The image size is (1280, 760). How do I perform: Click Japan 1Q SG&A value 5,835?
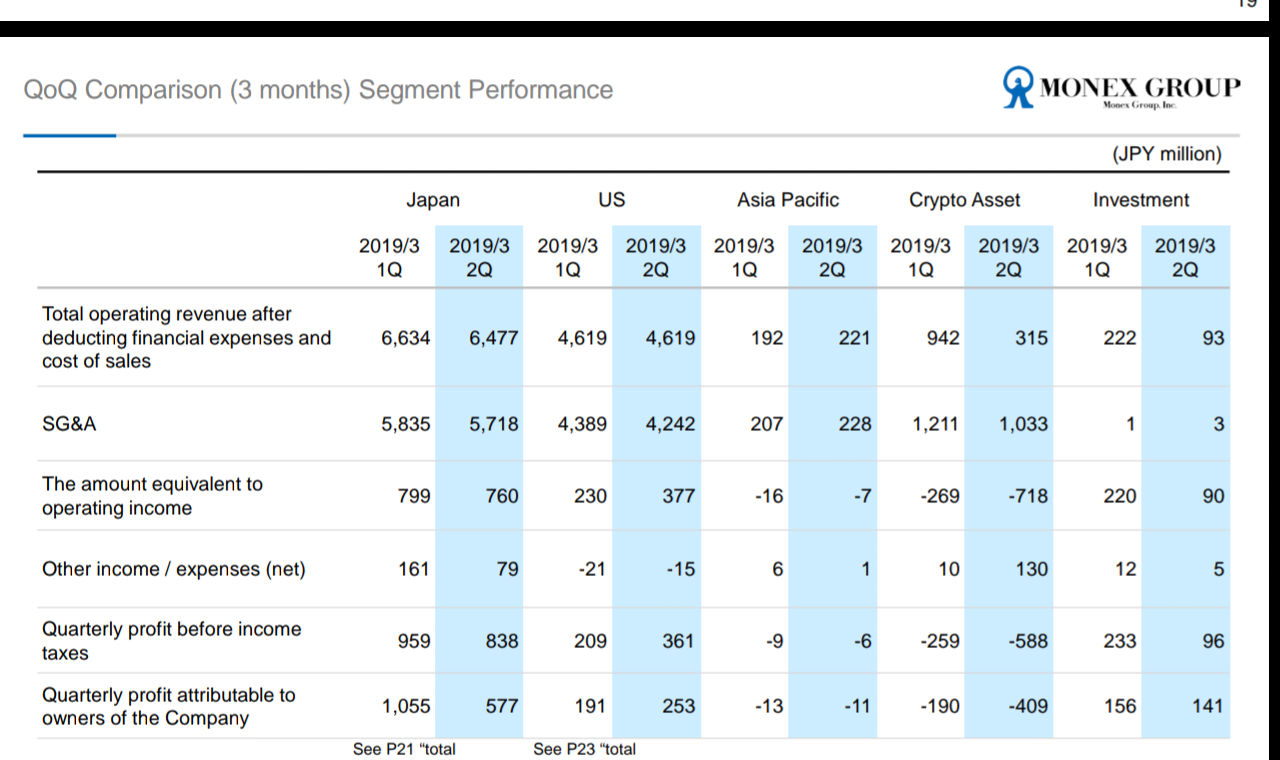[406, 424]
